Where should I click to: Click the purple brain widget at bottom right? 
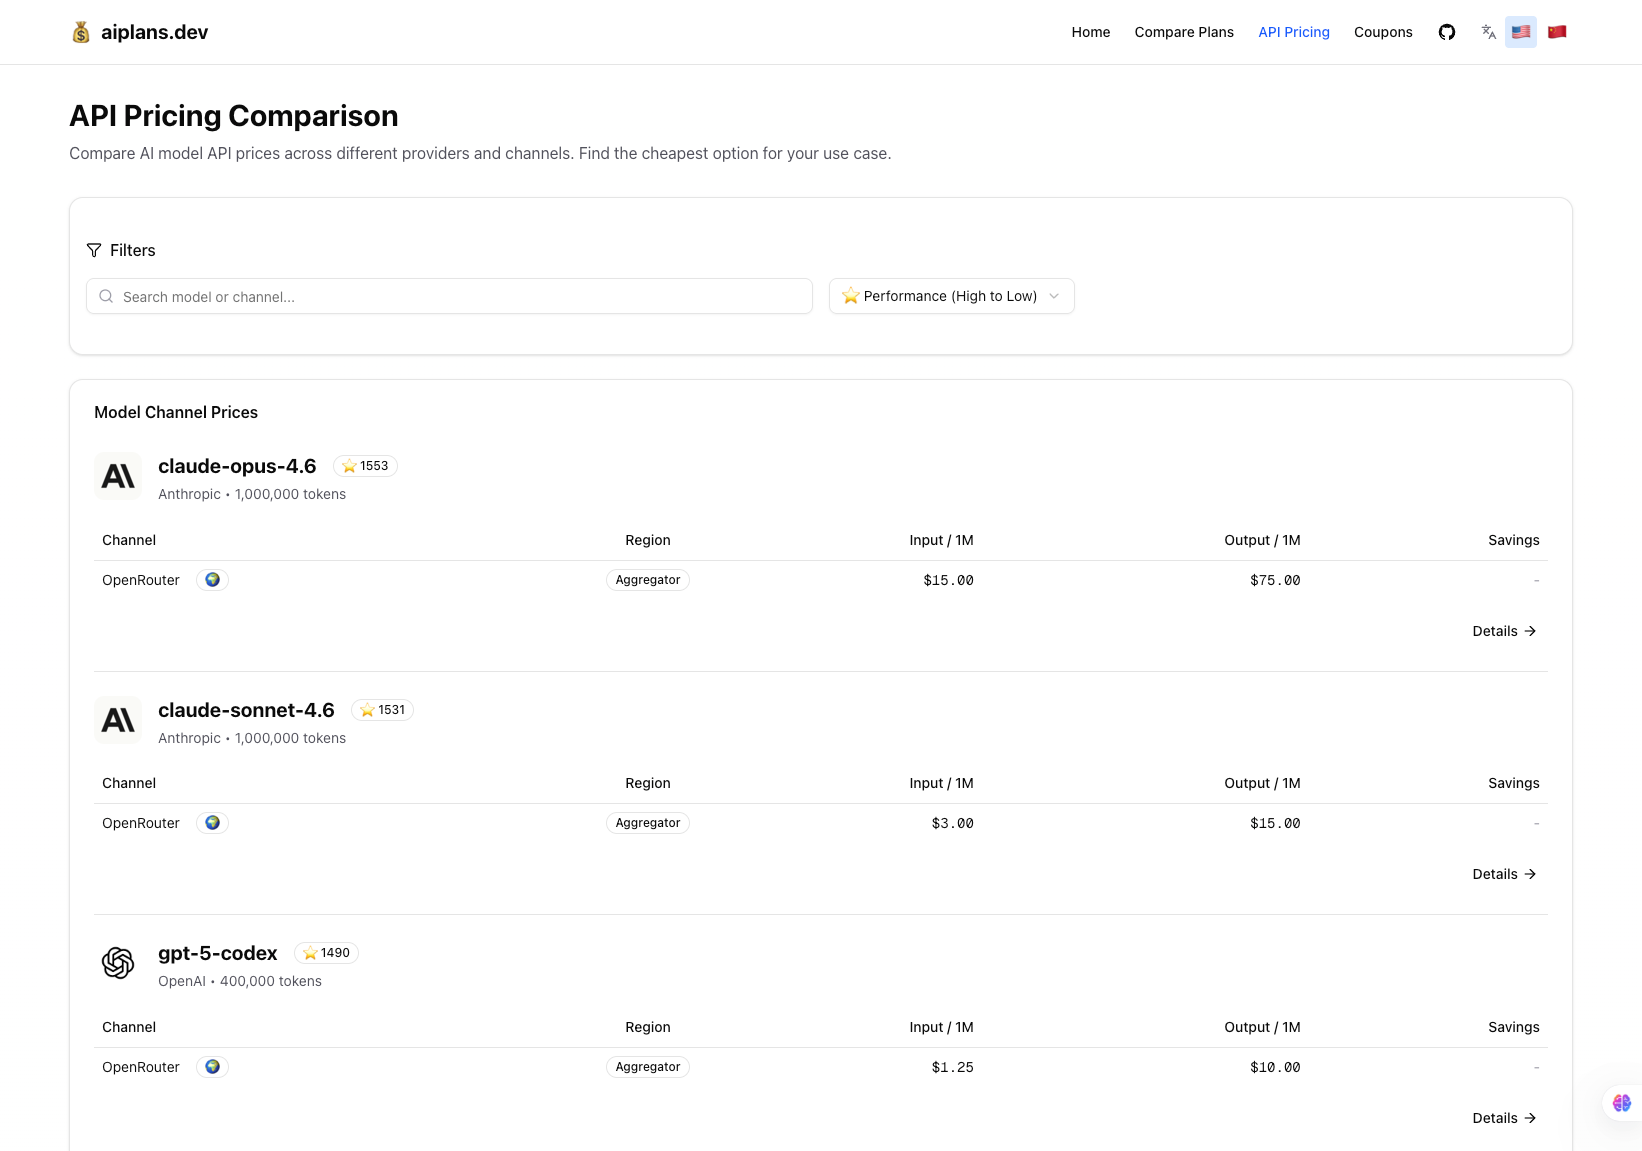[x=1621, y=1103]
